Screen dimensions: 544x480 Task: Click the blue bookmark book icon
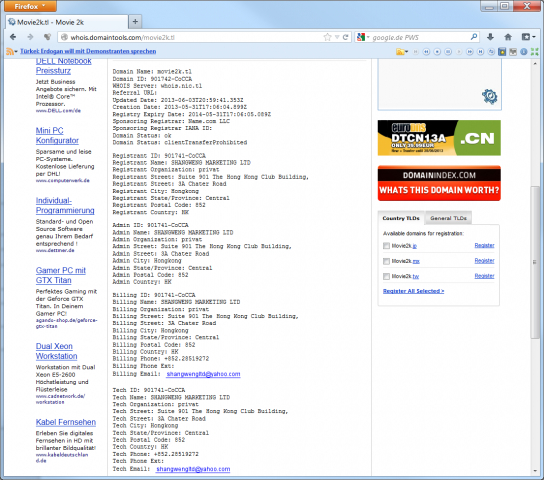pyautogui.click(x=502, y=52)
